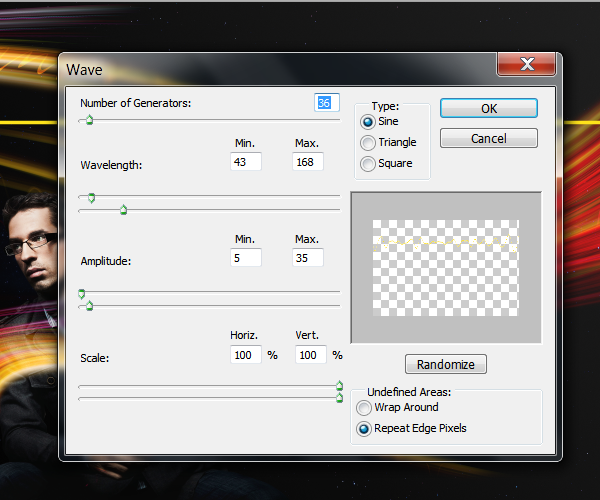Click the Randomize button
This screenshot has height=500, width=600.
coord(446,364)
